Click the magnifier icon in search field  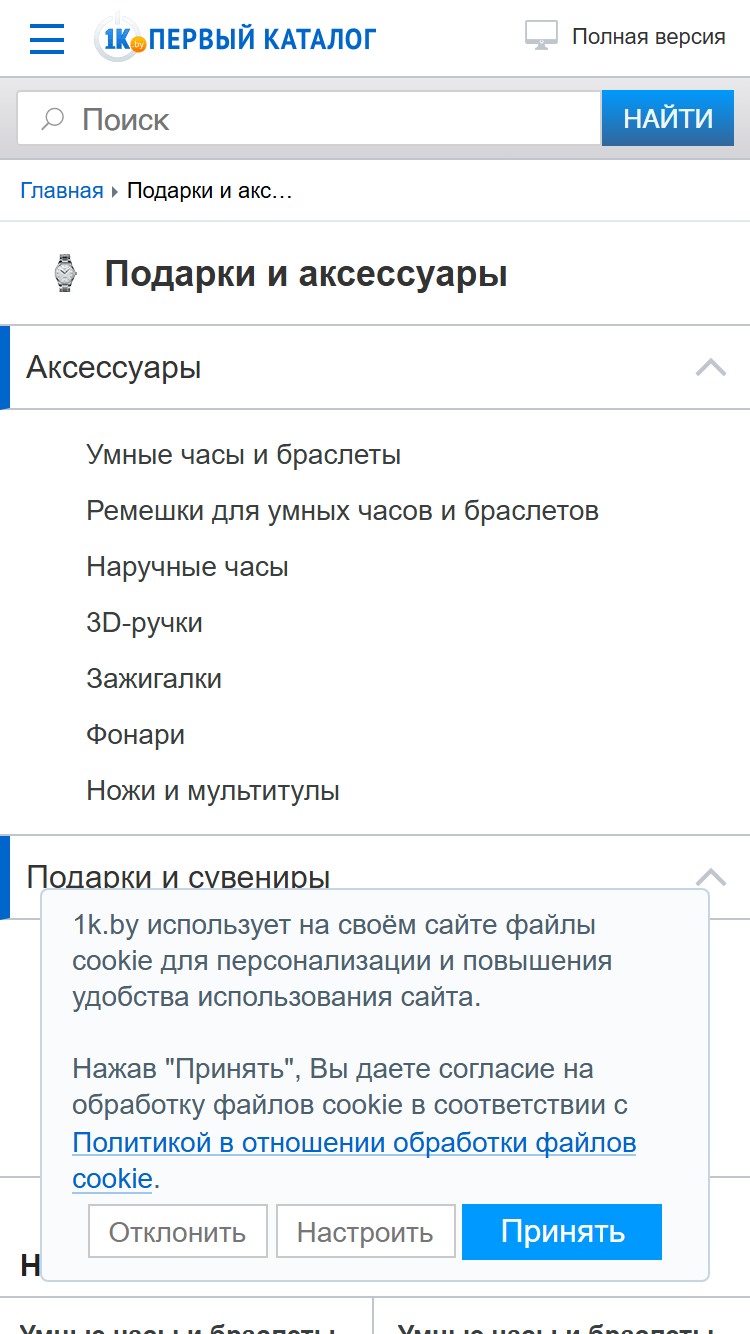click(52, 119)
